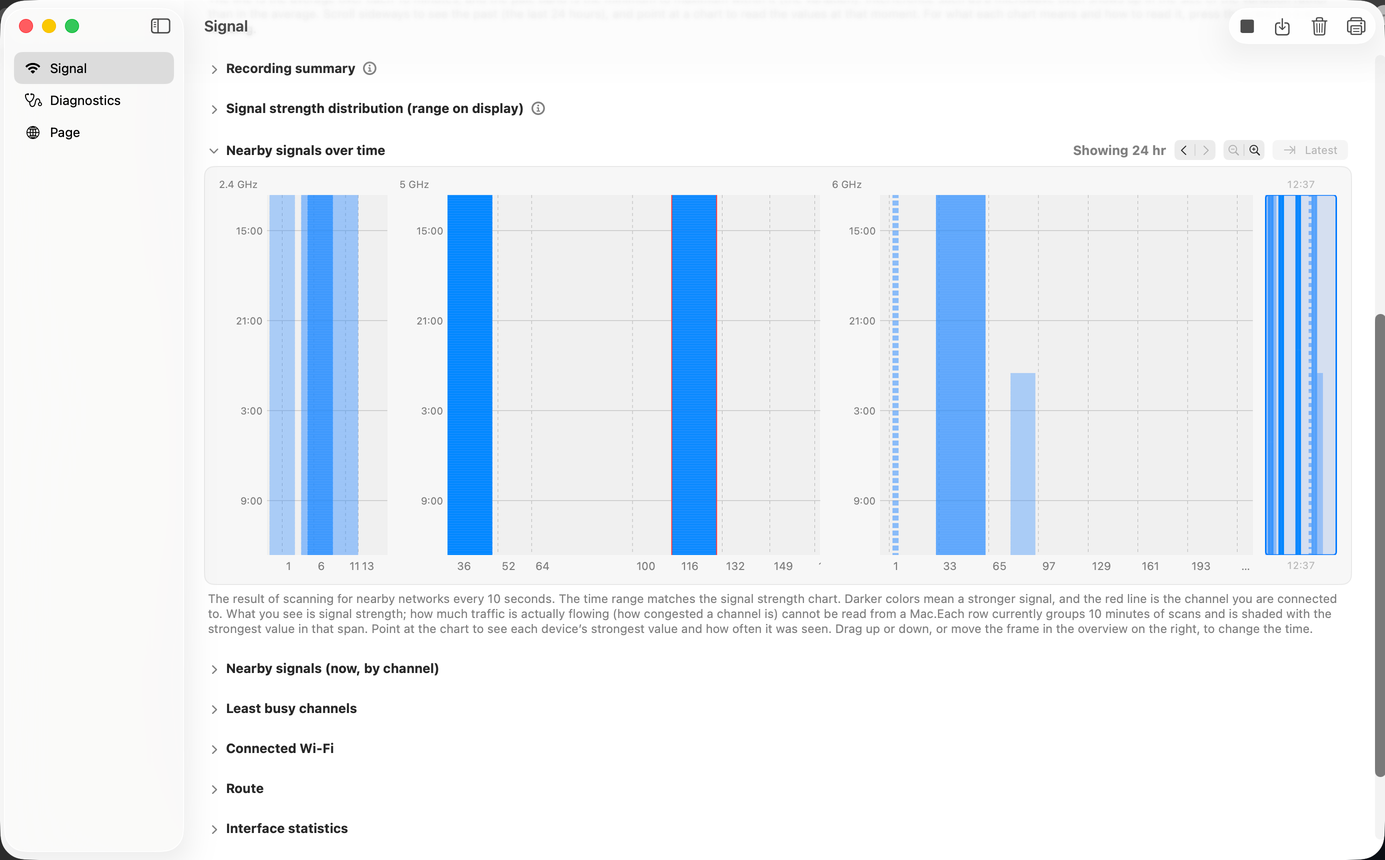Click the zoom out magnifier icon
The width and height of the screenshot is (1385, 860).
pyautogui.click(x=1234, y=151)
